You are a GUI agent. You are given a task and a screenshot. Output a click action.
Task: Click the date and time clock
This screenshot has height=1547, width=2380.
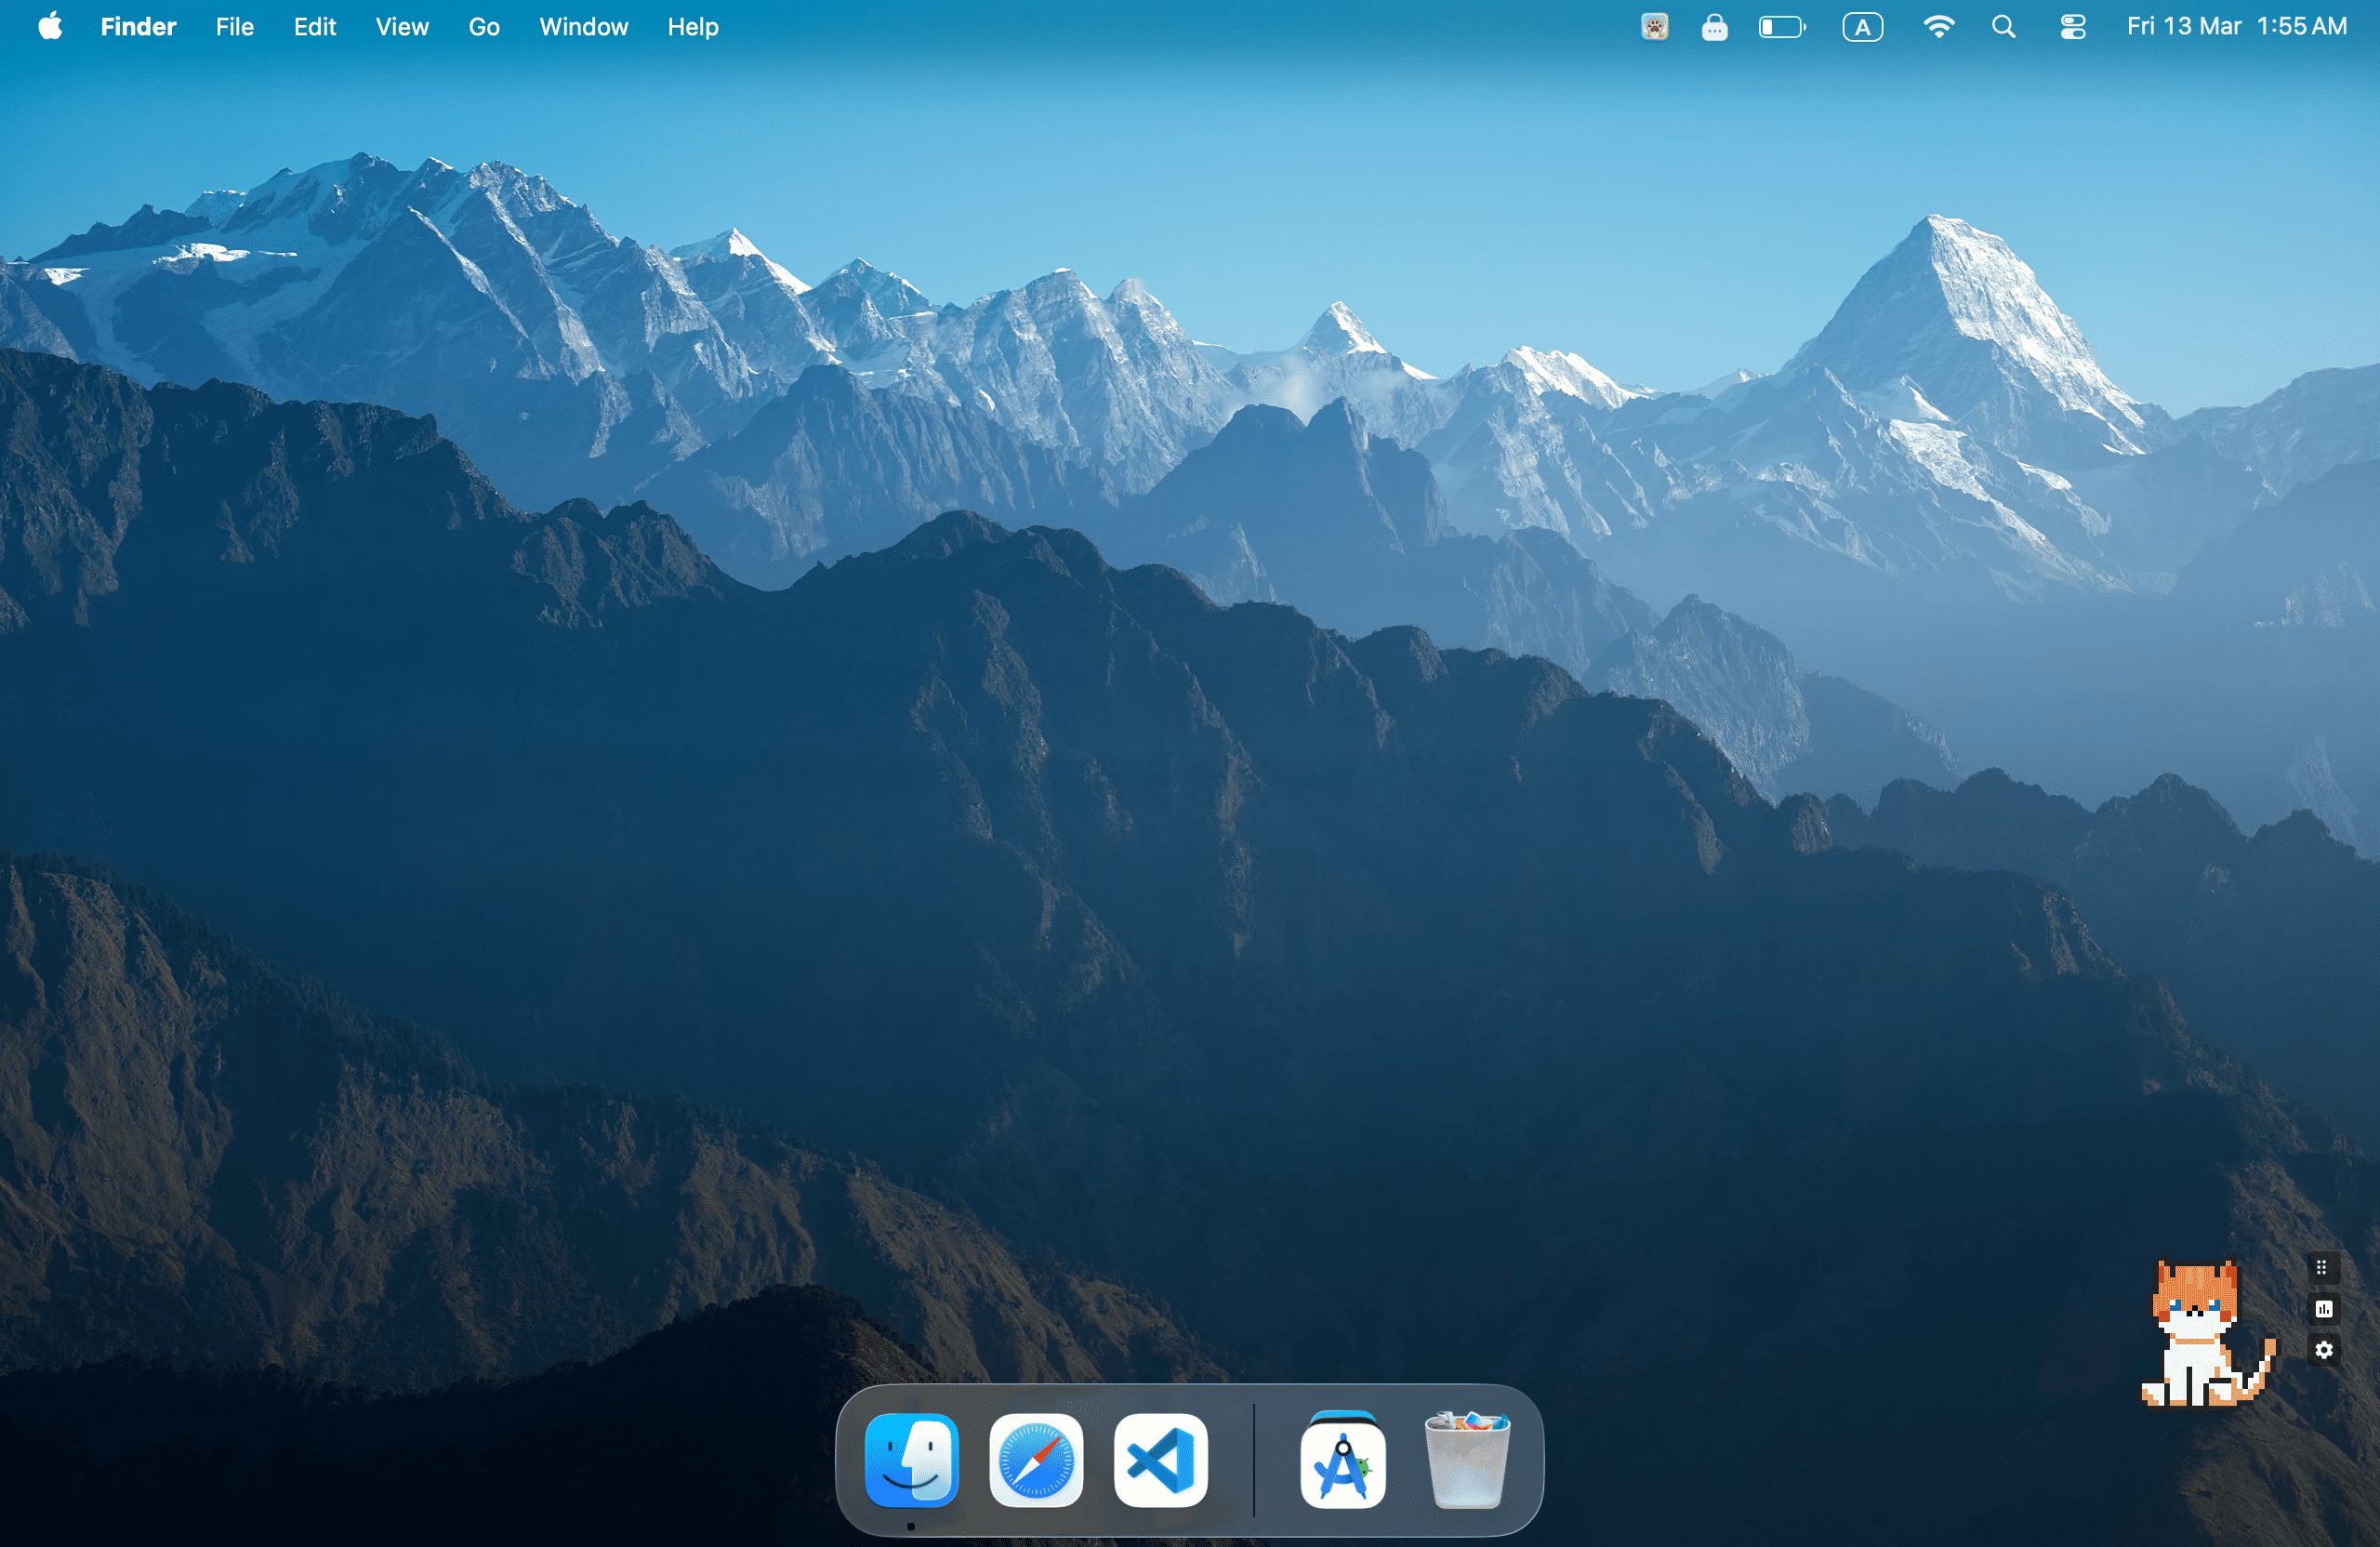[2236, 27]
